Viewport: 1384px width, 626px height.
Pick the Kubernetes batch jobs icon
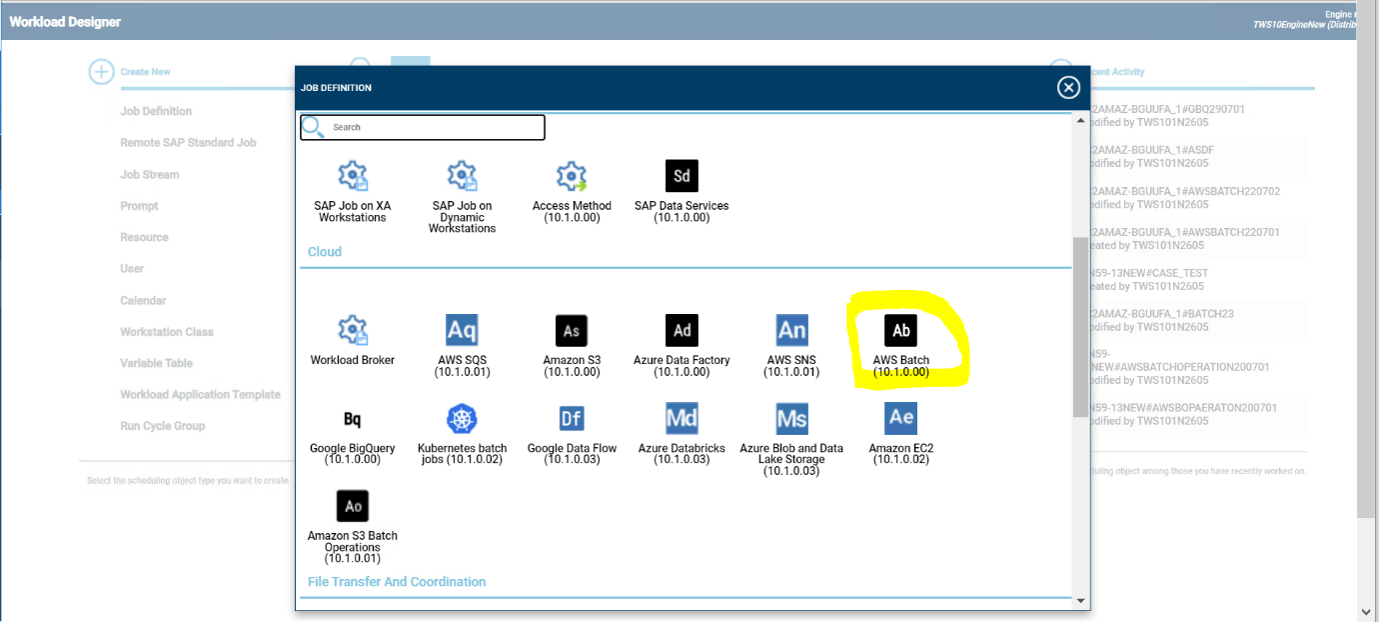(x=462, y=418)
